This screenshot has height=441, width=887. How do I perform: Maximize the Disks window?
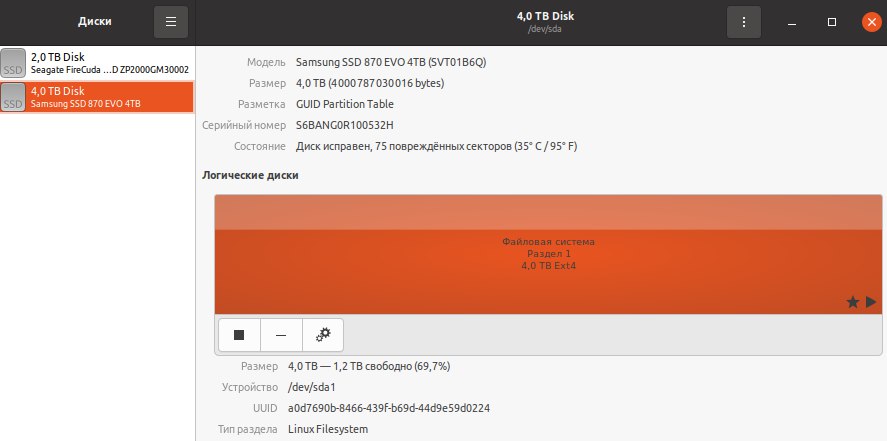point(832,22)
